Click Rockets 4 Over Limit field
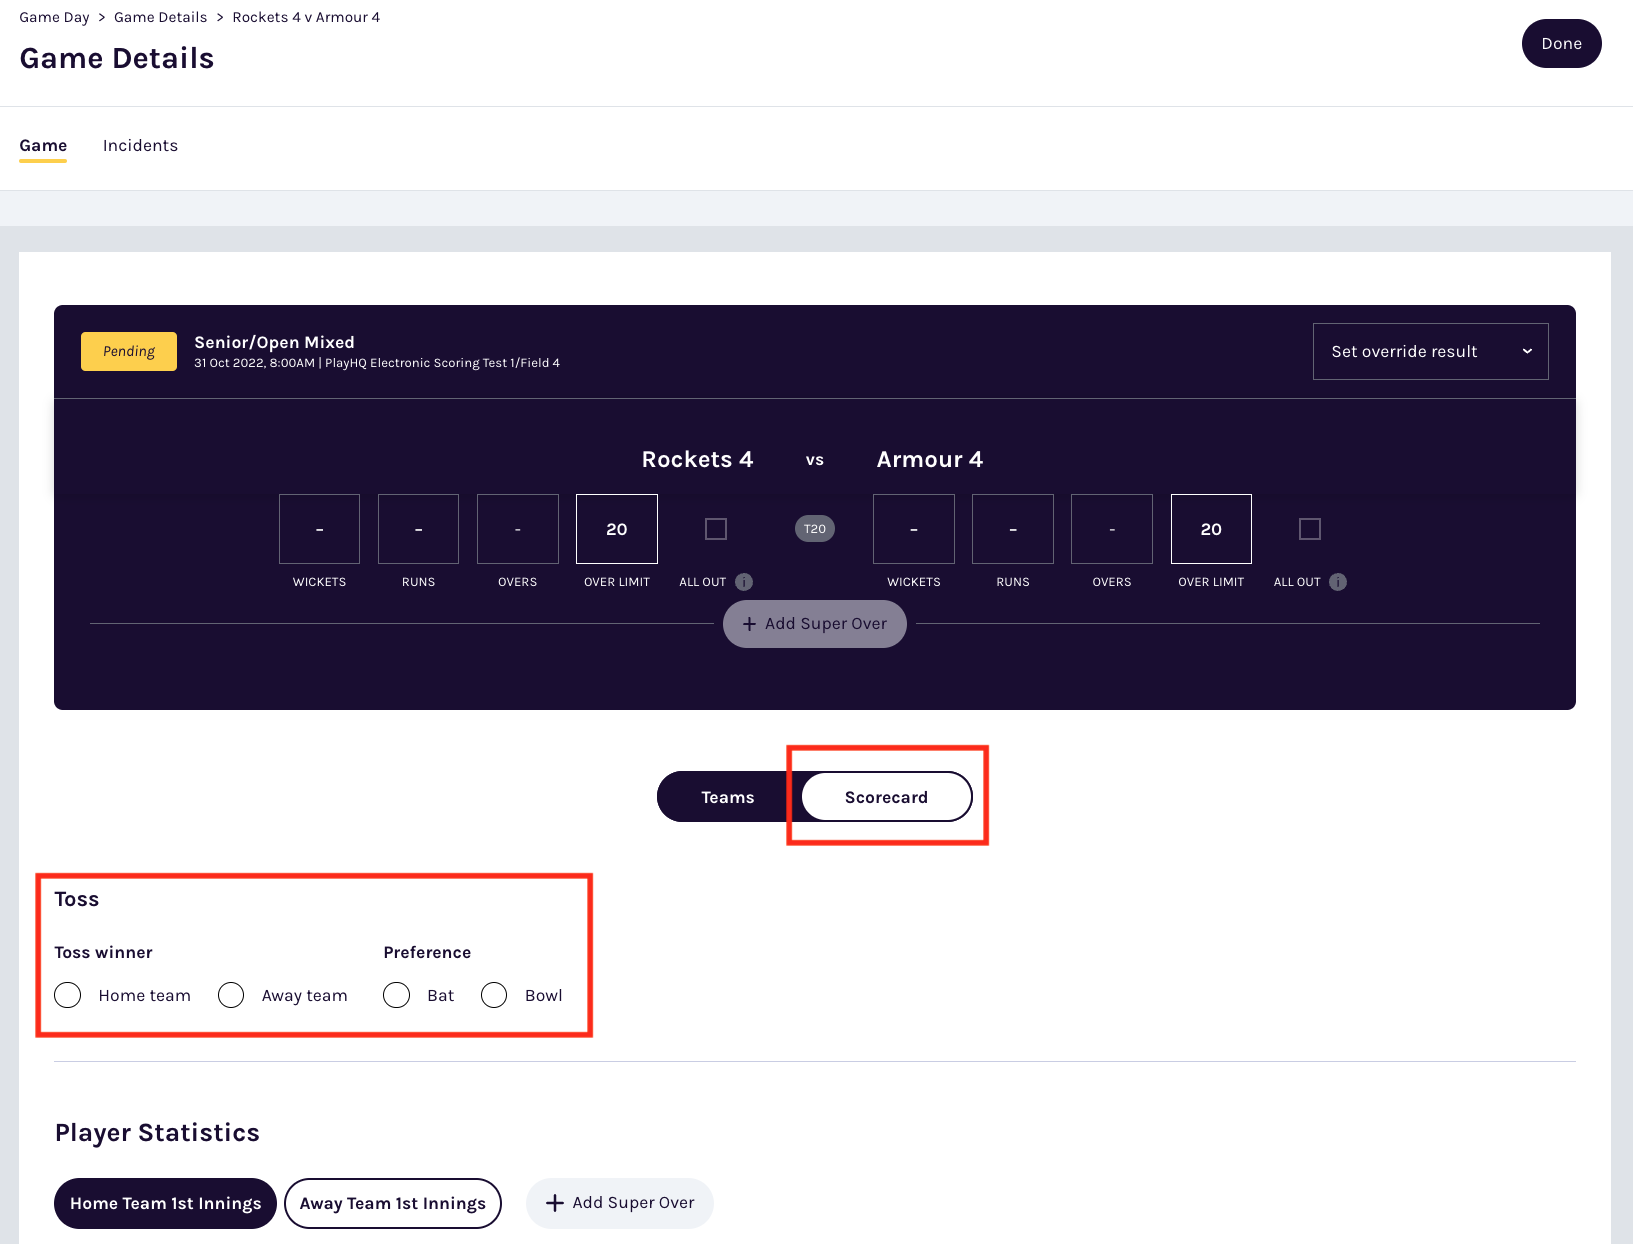 (617, 529)
